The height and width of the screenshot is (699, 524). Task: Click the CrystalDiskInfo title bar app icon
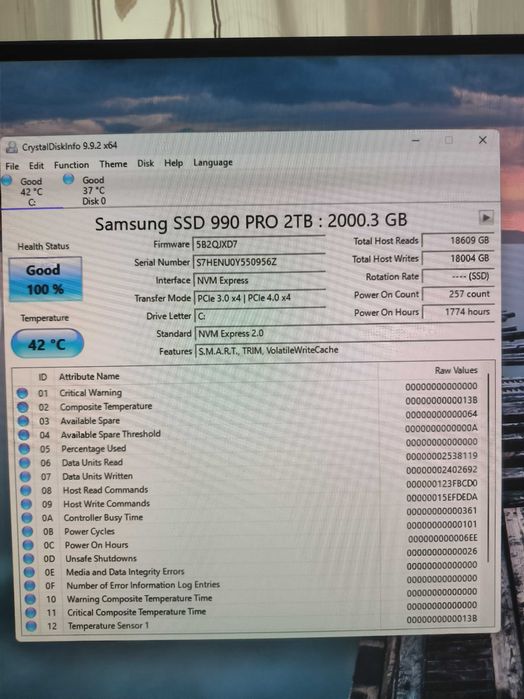pyautogui.click(x=12, y=147)
